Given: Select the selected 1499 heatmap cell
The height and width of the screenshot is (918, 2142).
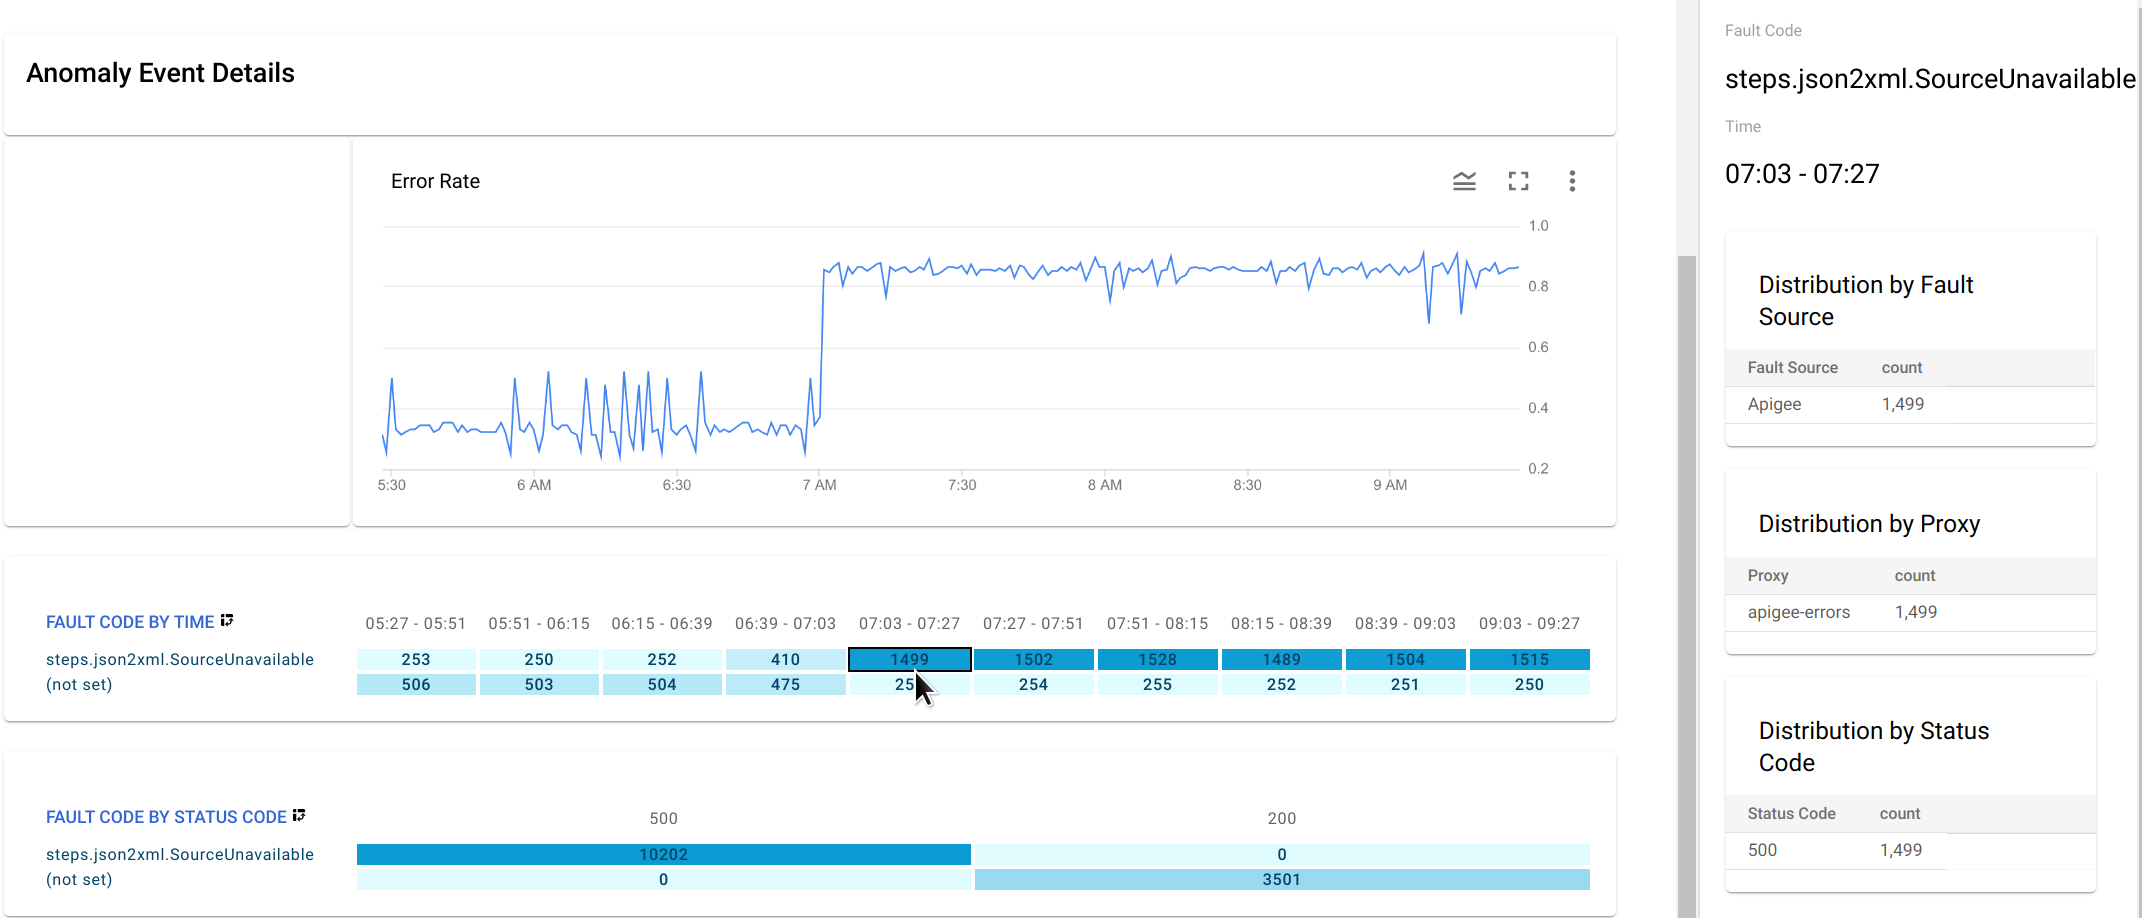Looking at the screenshot, I should point(909,660).
